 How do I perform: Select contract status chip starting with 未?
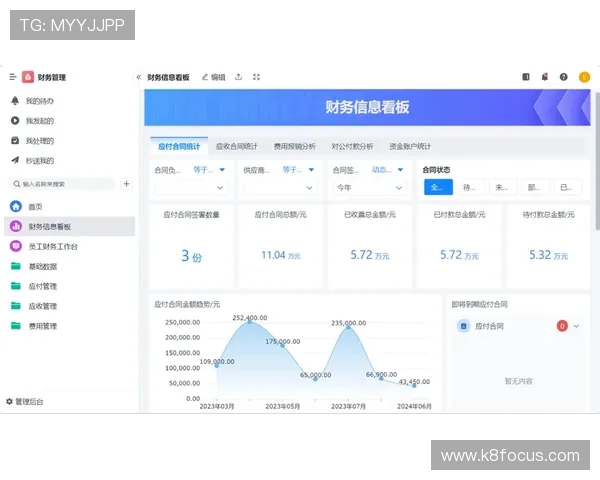(x=504, y=187)
